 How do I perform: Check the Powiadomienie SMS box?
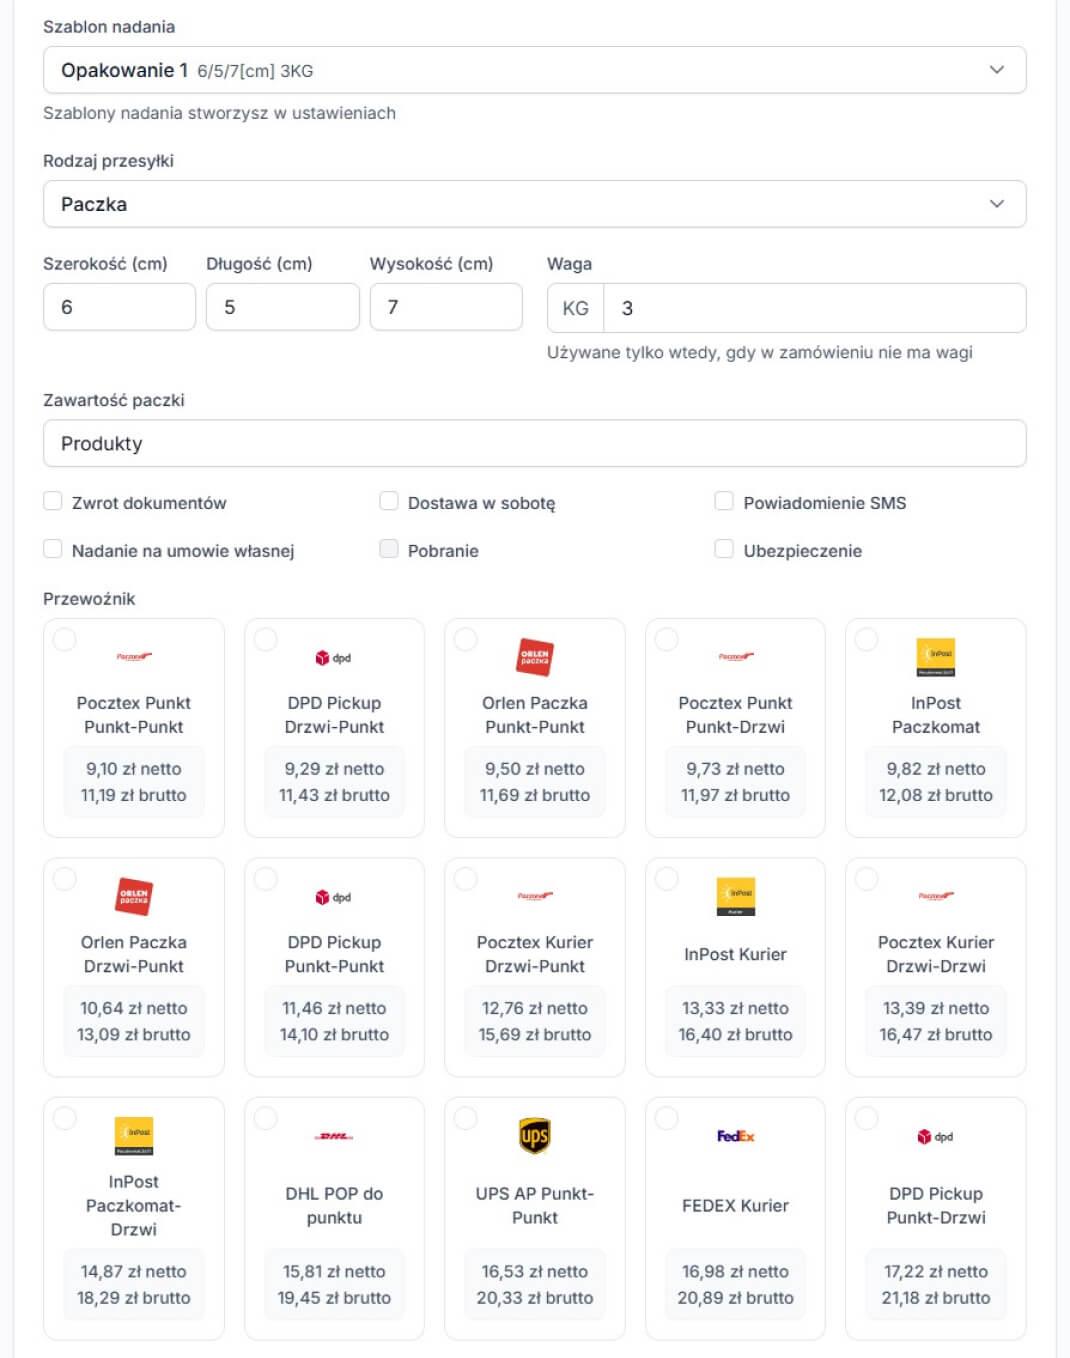[724, 502]
